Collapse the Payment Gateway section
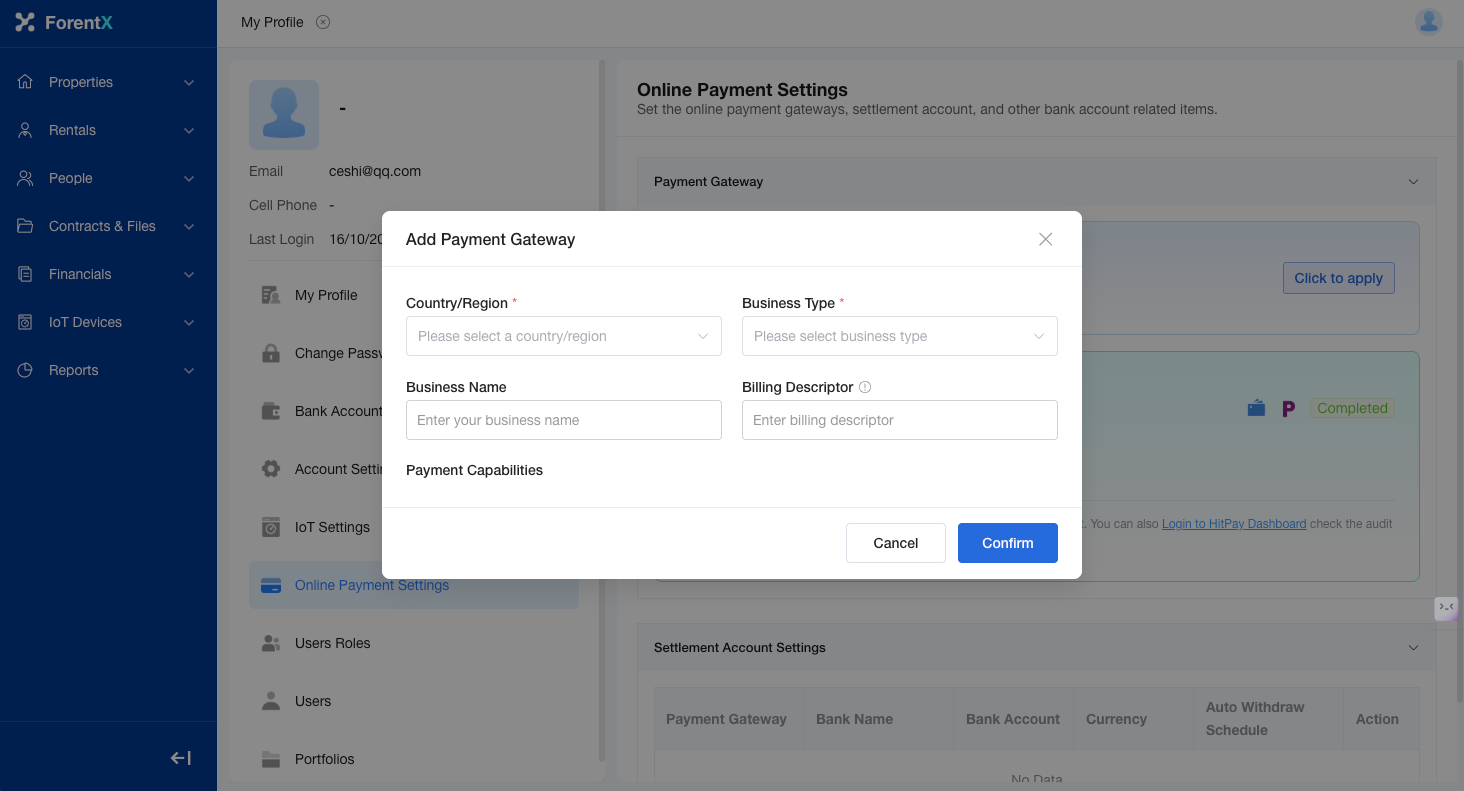Viewport: 1464px width, 791px height. (x=1413, y=182)
